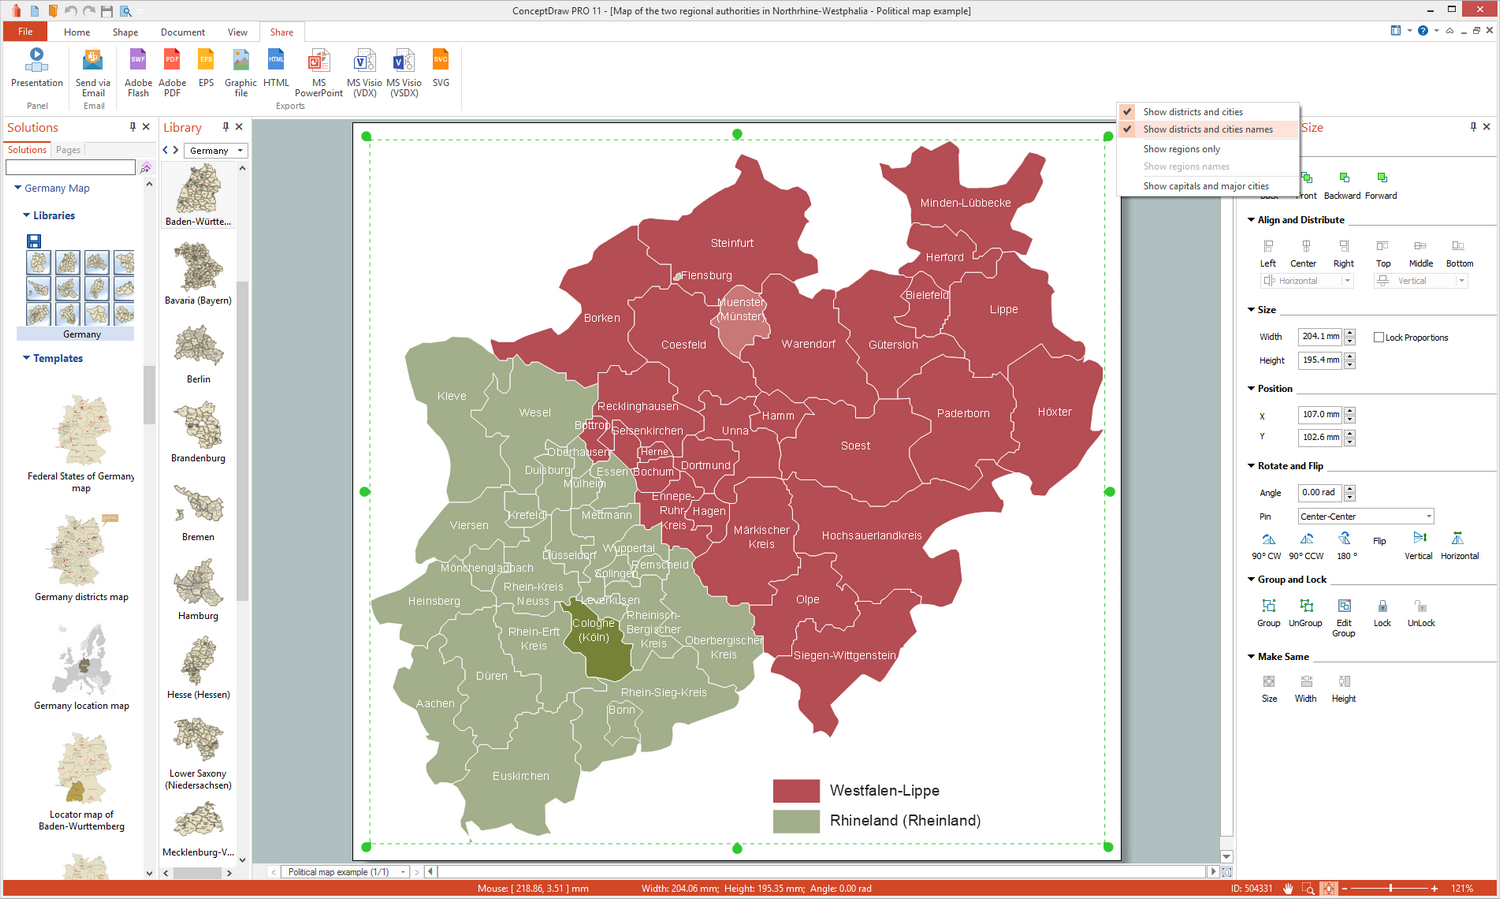The image size is (1500, 899).
Task: Open Germany districts map template
Action: [x=82, y=557]
